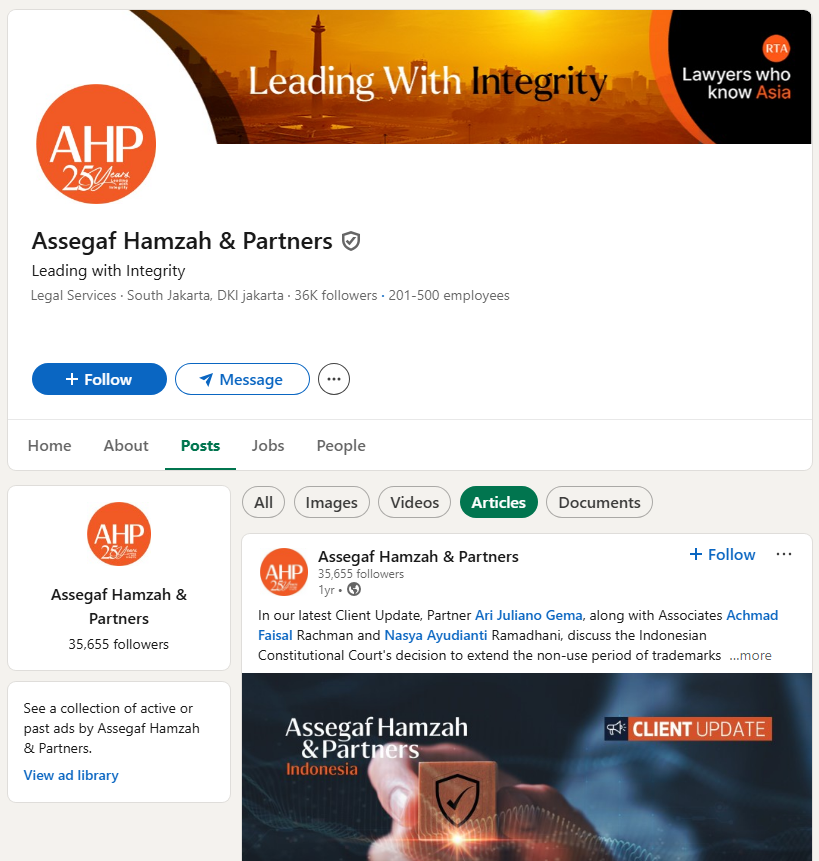Image resolution: width=819 pixels, height=861 pixels.
Task: Click the AHP logo in the sidebar card
Action: point(119,534)
